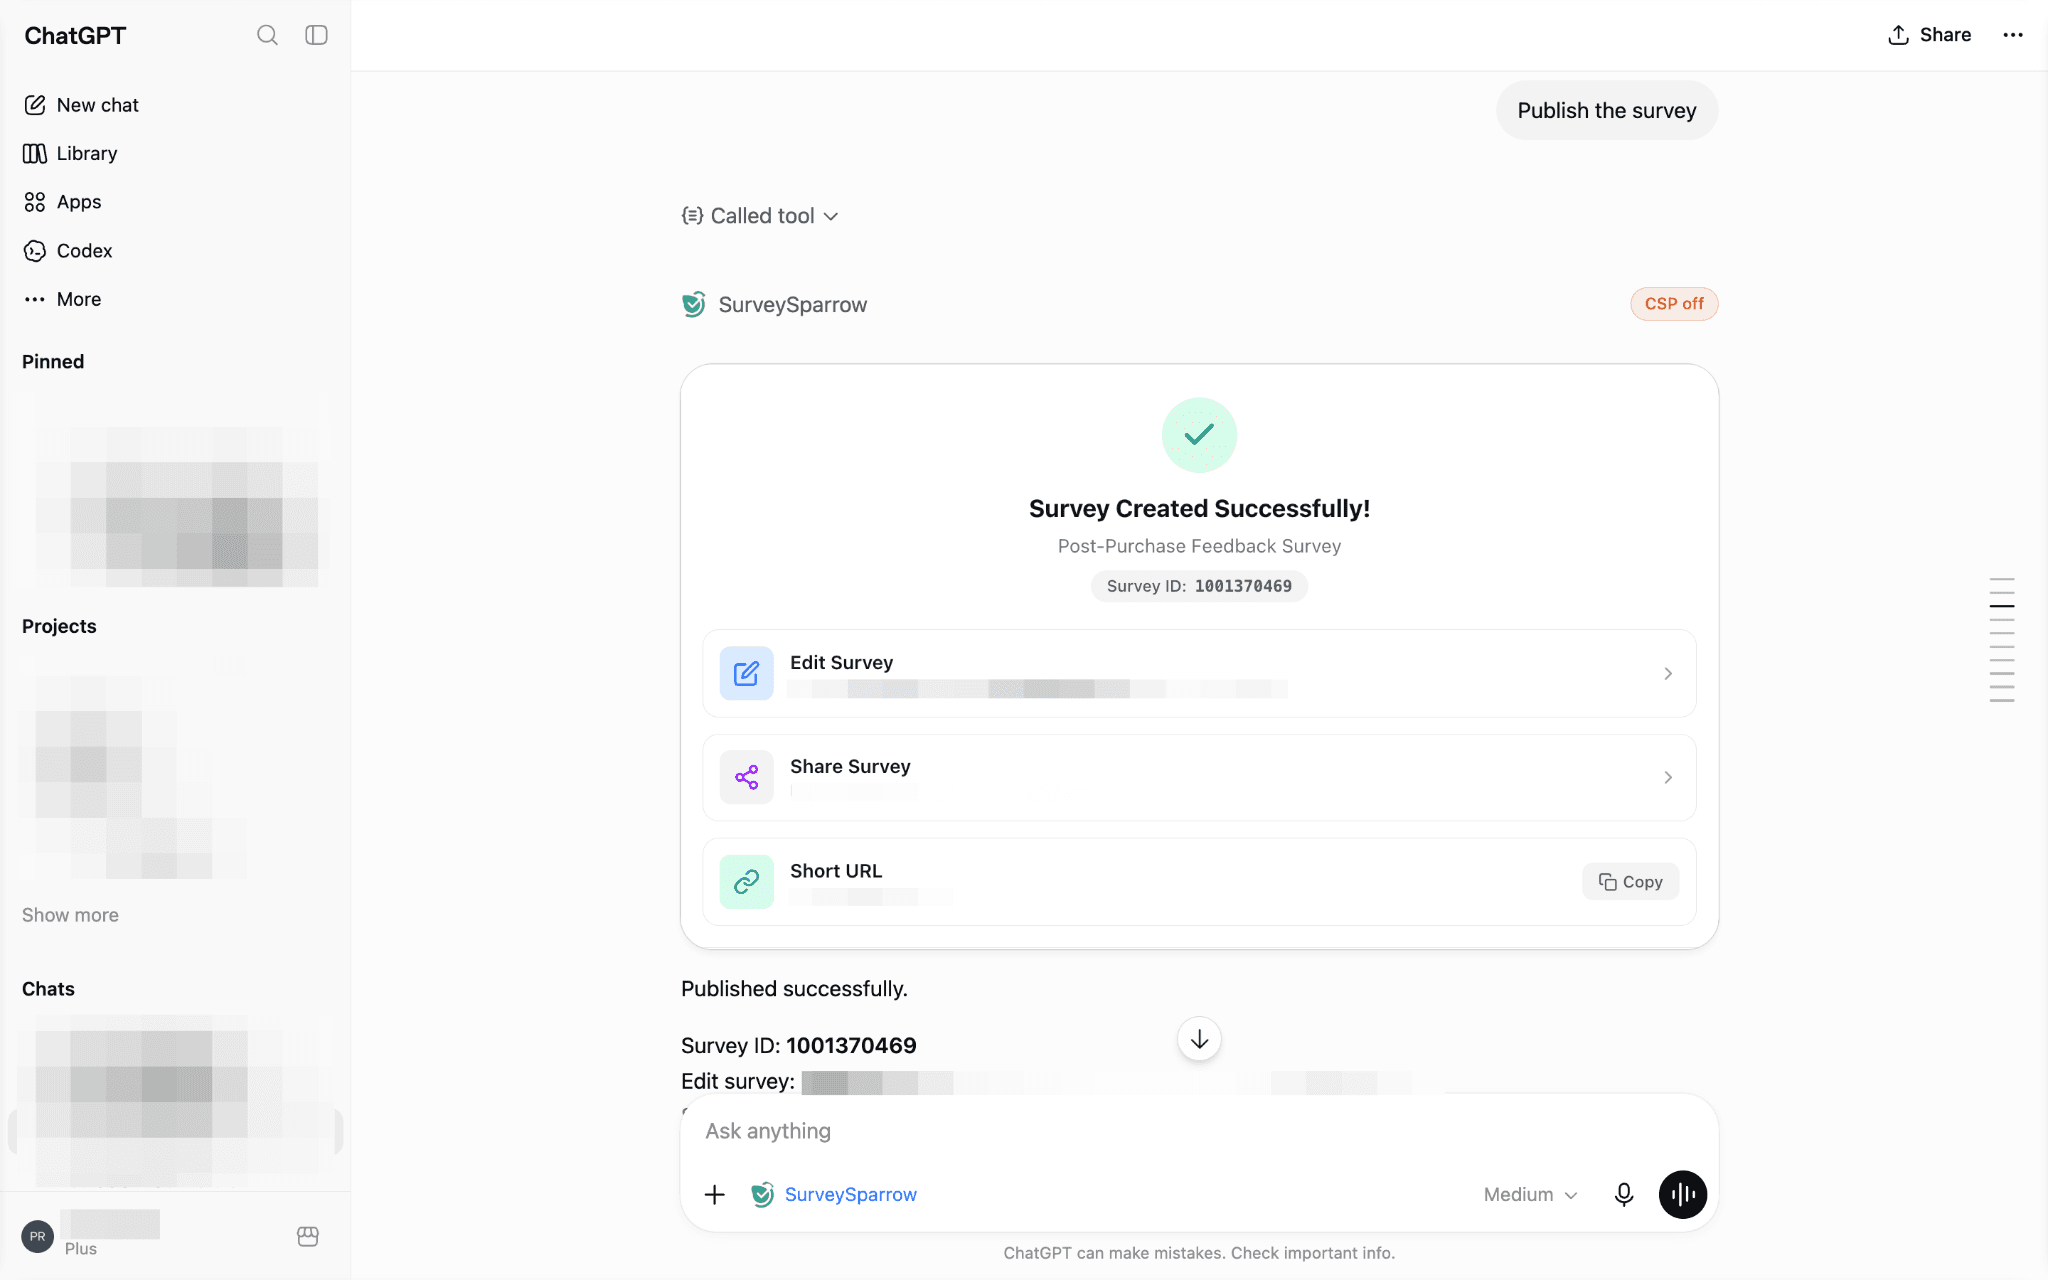Click the CSP off badge
The width and height of the screenshot is (2048, 1280).
1674,304
